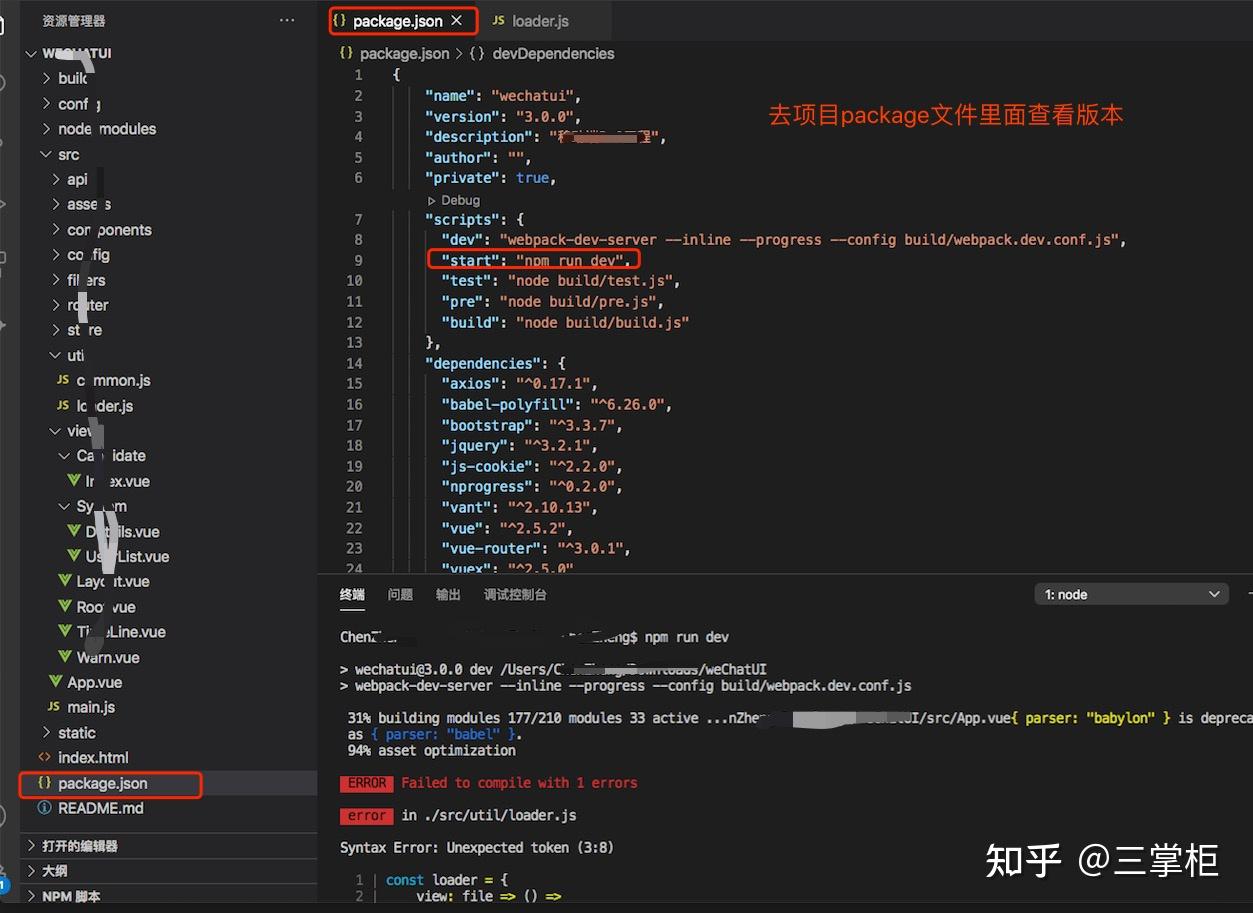Open the "1: node" terminal selector dropdown
1253x913 pixels.
click(1131, 593)
